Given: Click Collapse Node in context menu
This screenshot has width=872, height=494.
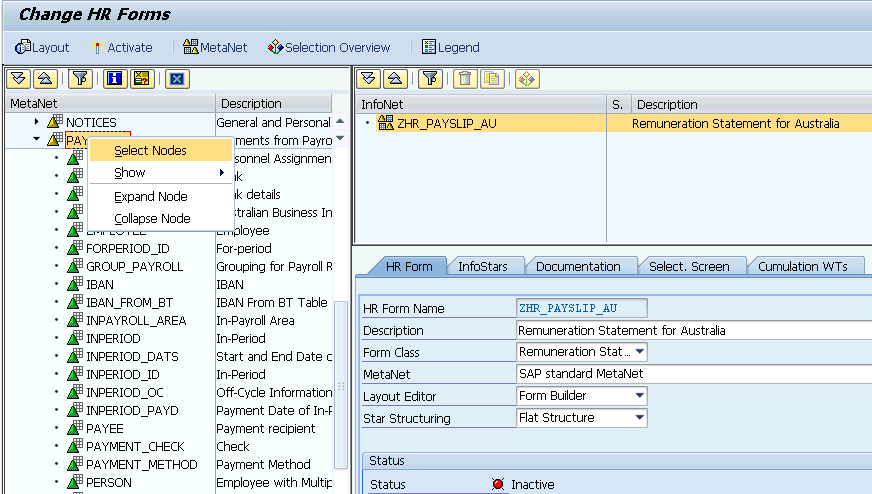Looking at the screenshot, I should 152,219.
